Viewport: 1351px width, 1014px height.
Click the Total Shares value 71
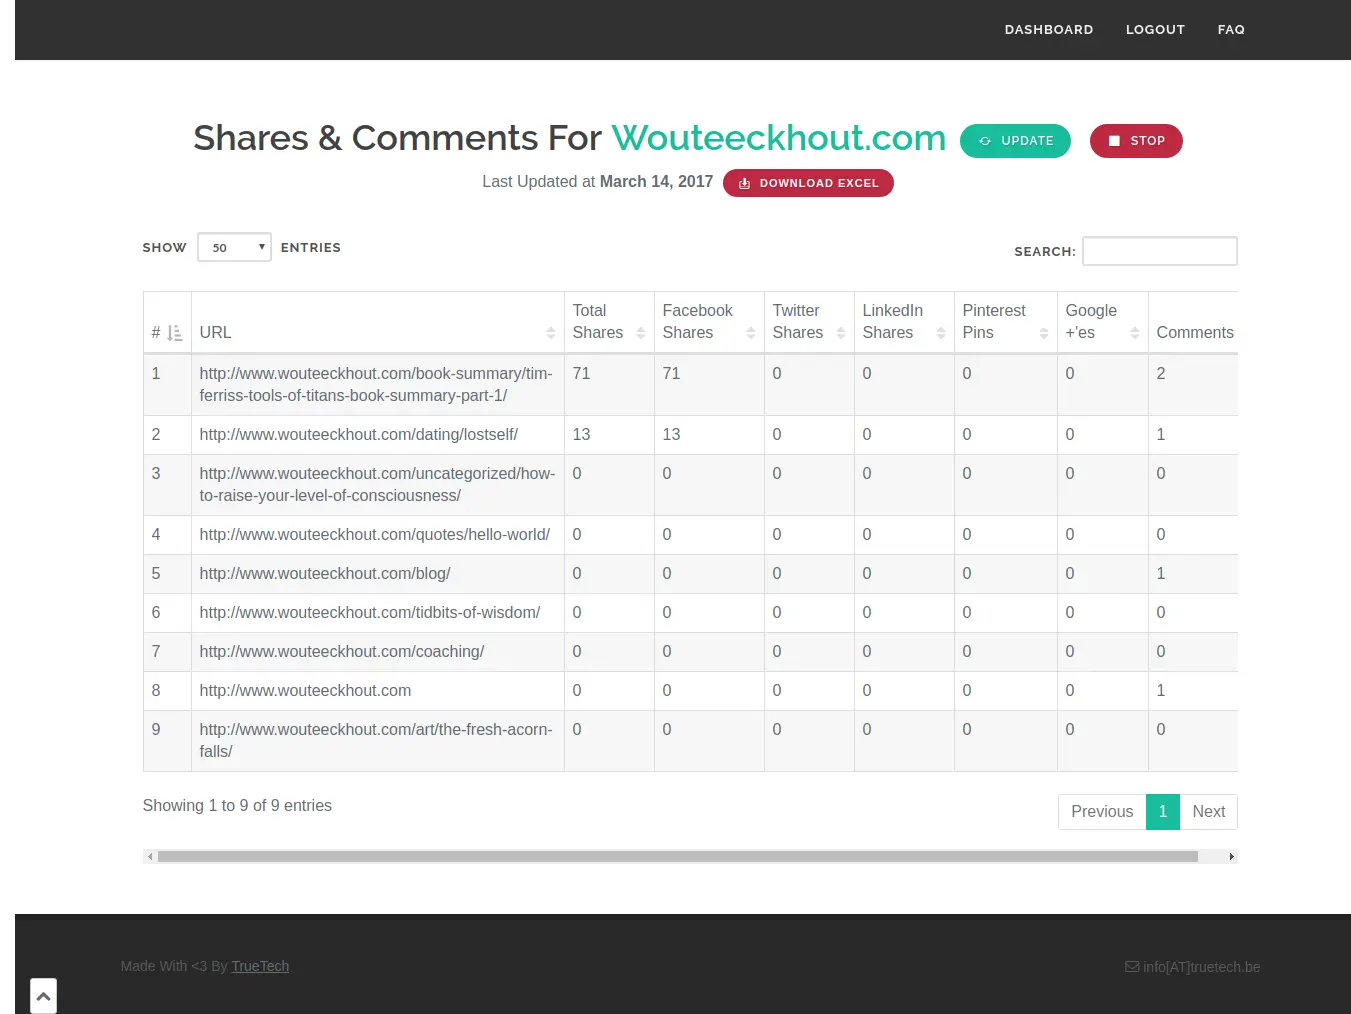point(581,374)
